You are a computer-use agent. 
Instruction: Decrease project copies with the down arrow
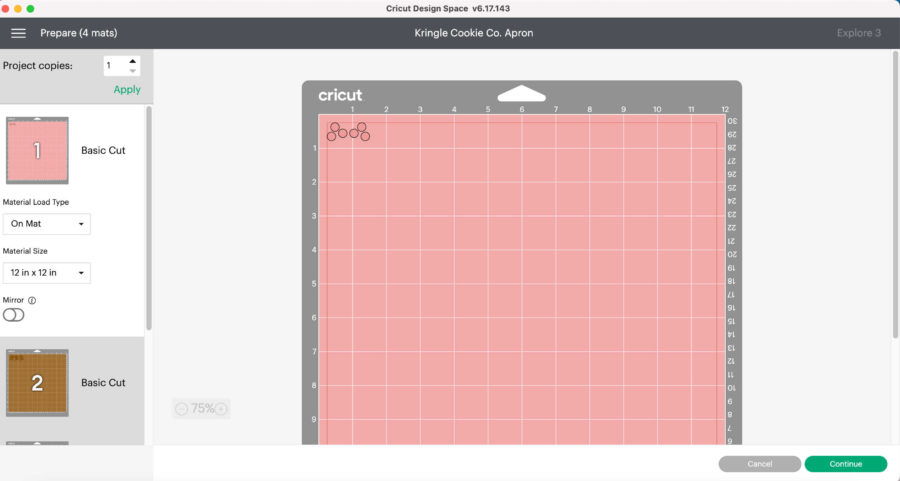pyautogui.click(x=133, y=70)
